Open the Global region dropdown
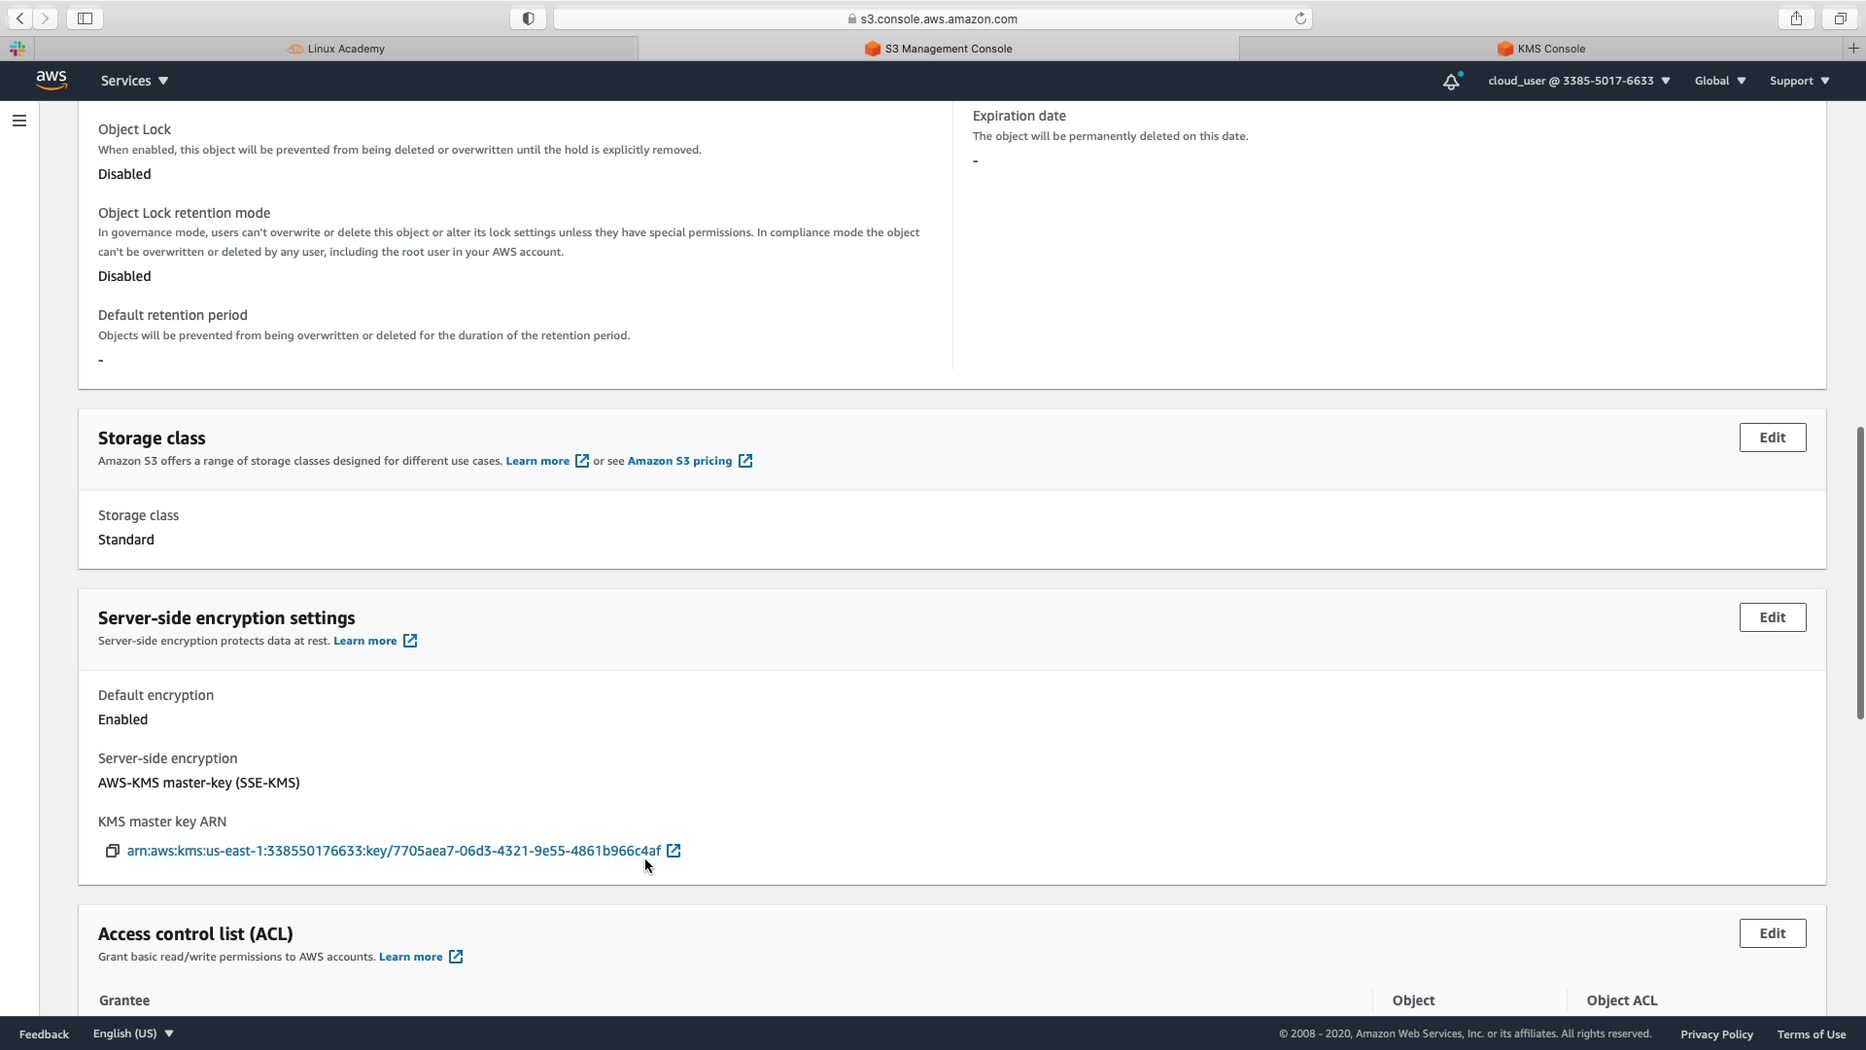 point(1720,81)
